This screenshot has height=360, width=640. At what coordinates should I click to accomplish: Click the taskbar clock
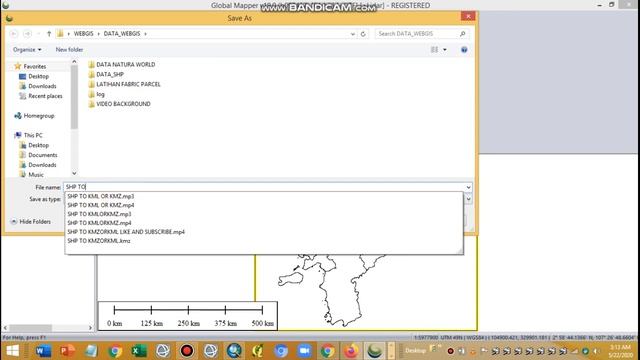click(x=620, y=351)
